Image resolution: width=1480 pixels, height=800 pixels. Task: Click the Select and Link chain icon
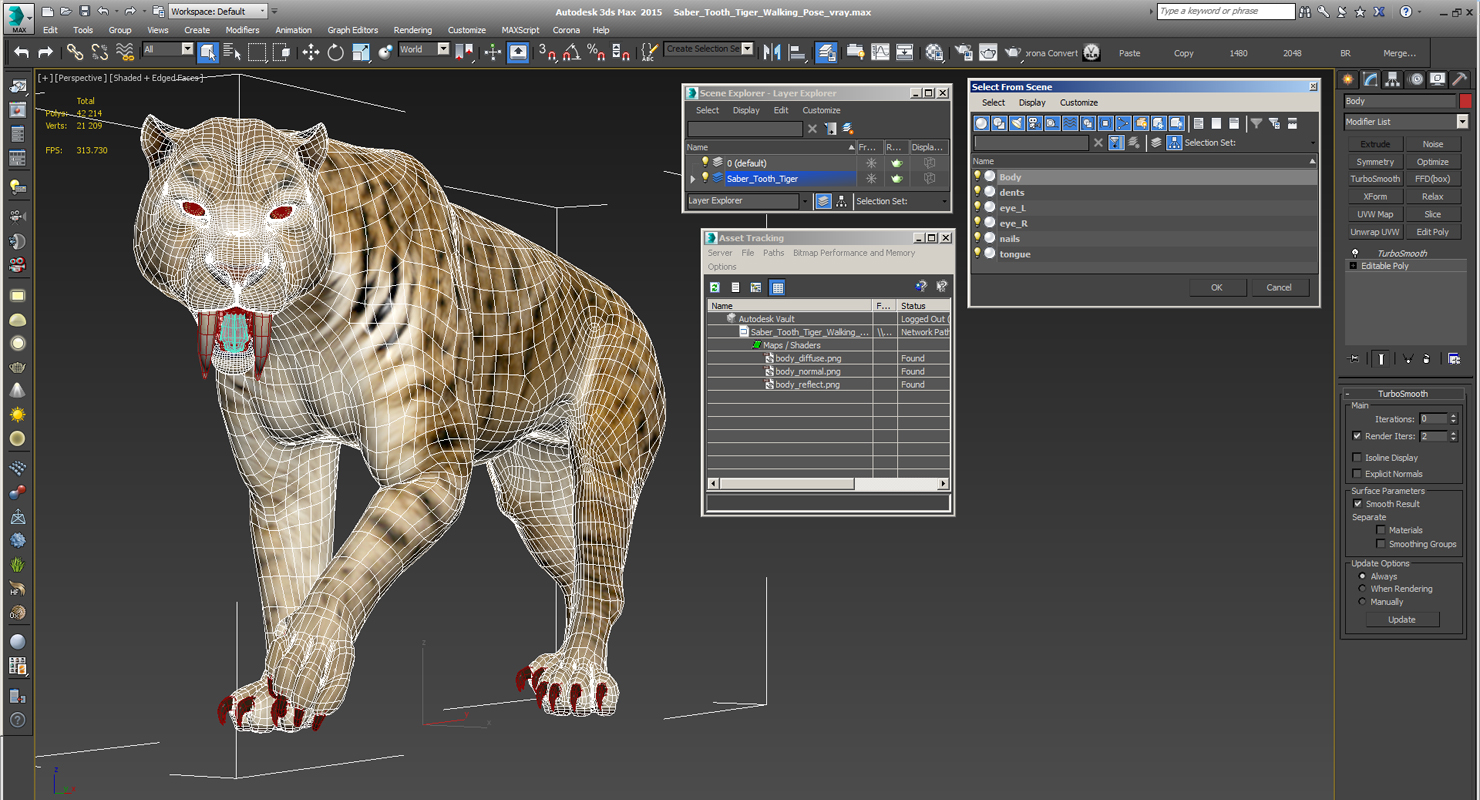75,52
